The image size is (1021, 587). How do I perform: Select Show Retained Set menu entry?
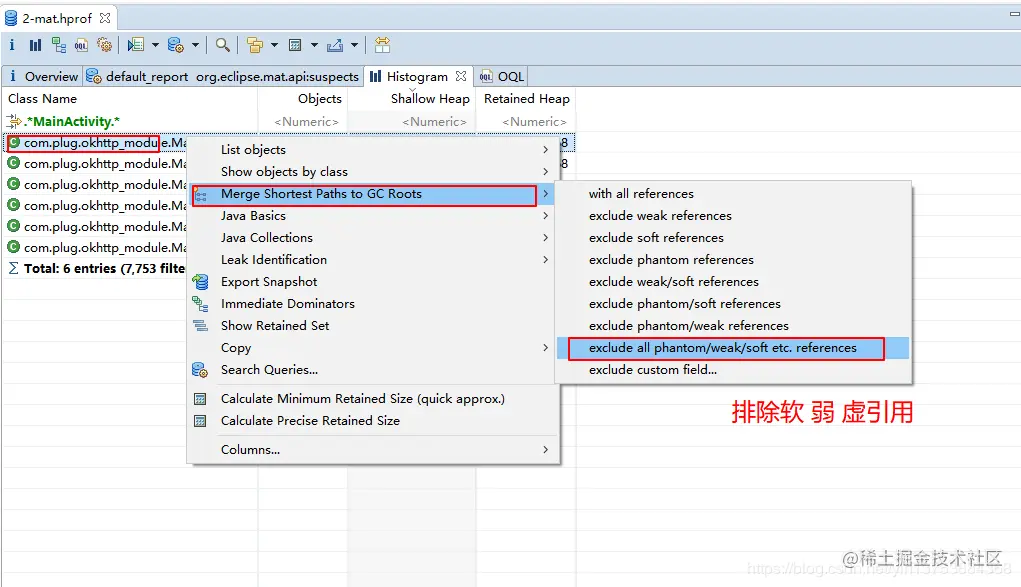(372, 326)
